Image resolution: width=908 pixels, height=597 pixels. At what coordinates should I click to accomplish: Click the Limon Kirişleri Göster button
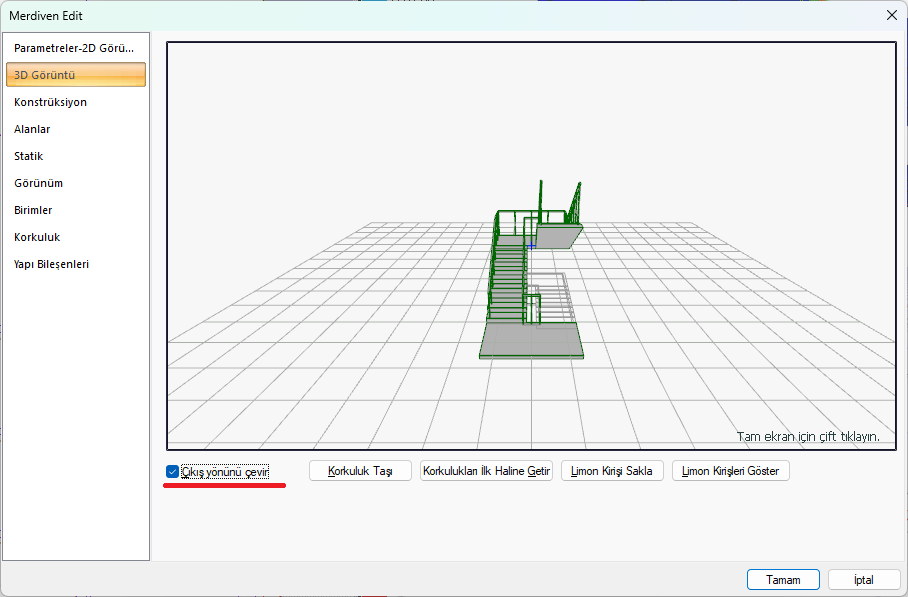pos(731,471)
